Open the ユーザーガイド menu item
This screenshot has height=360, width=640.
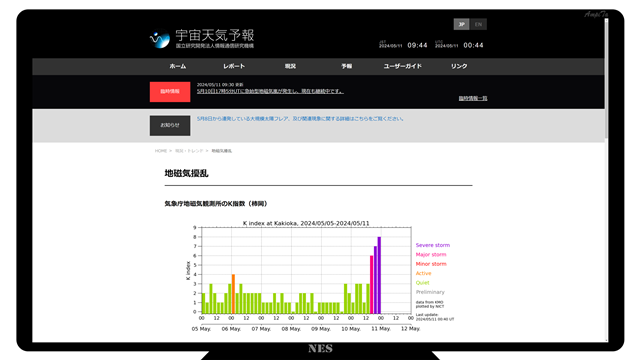coord(402,66)
